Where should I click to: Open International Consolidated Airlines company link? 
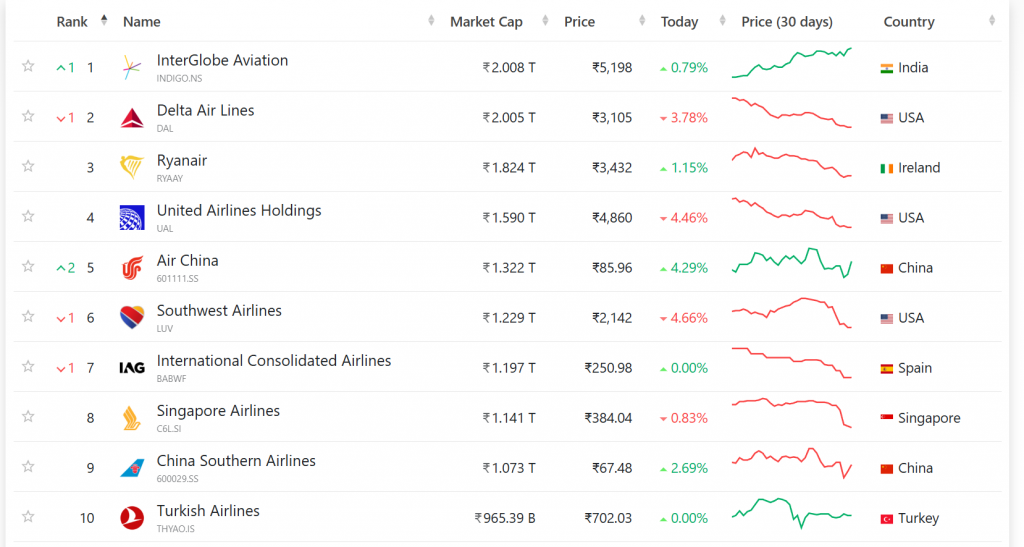click(274, 361)
